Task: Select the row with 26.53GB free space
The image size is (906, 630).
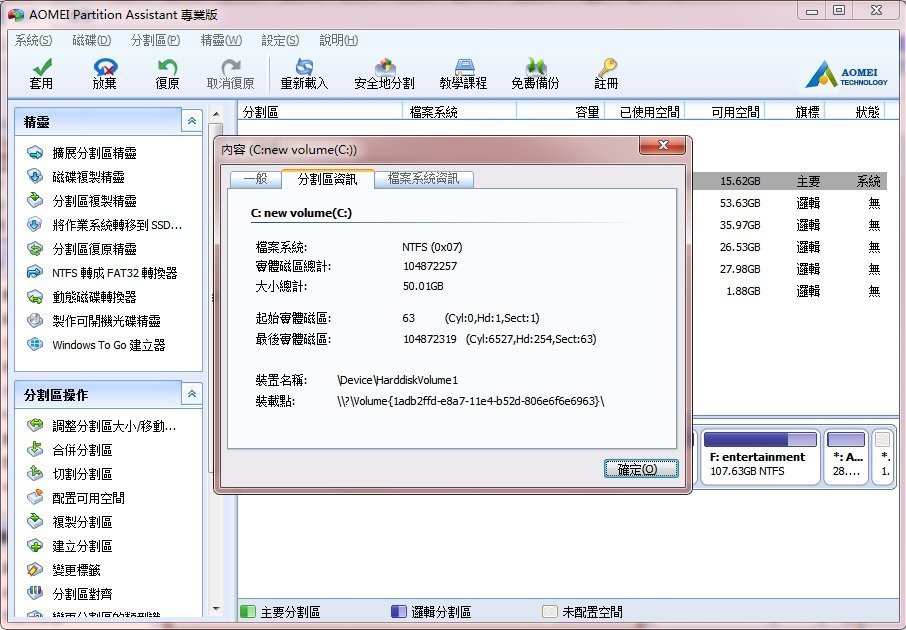Action: click(789, 247)
